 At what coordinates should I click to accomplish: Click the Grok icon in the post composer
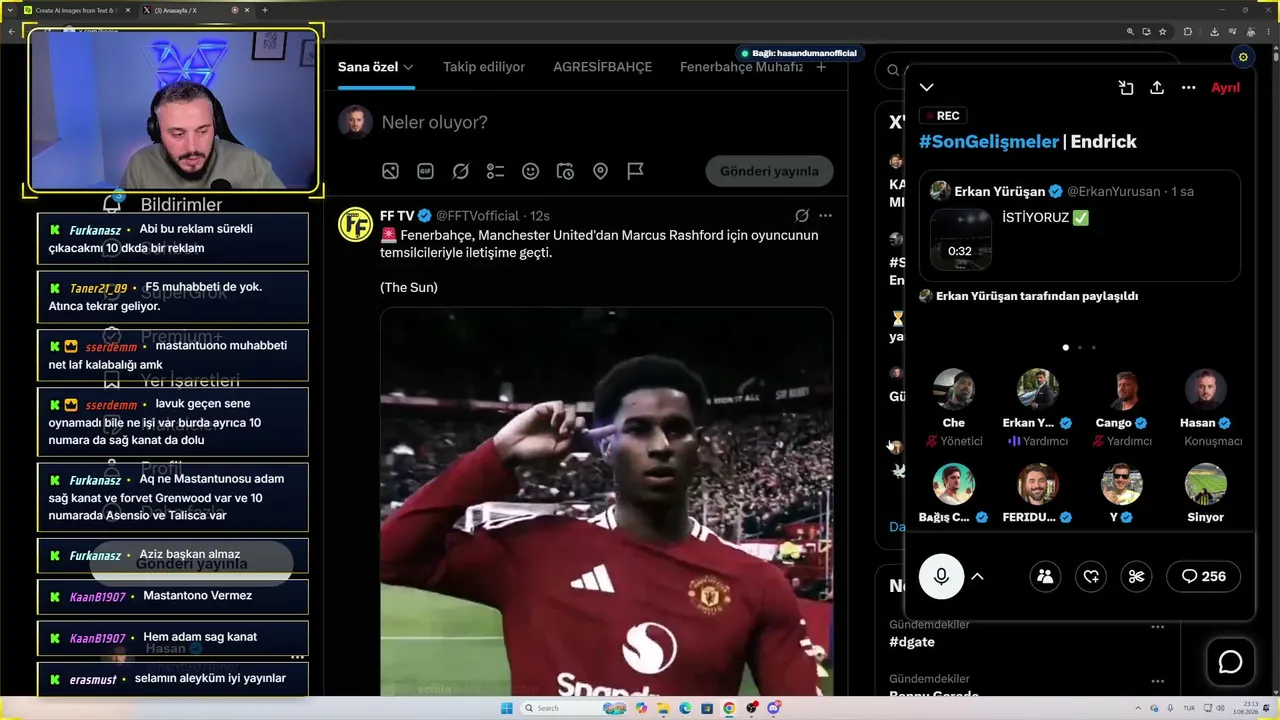460,171
